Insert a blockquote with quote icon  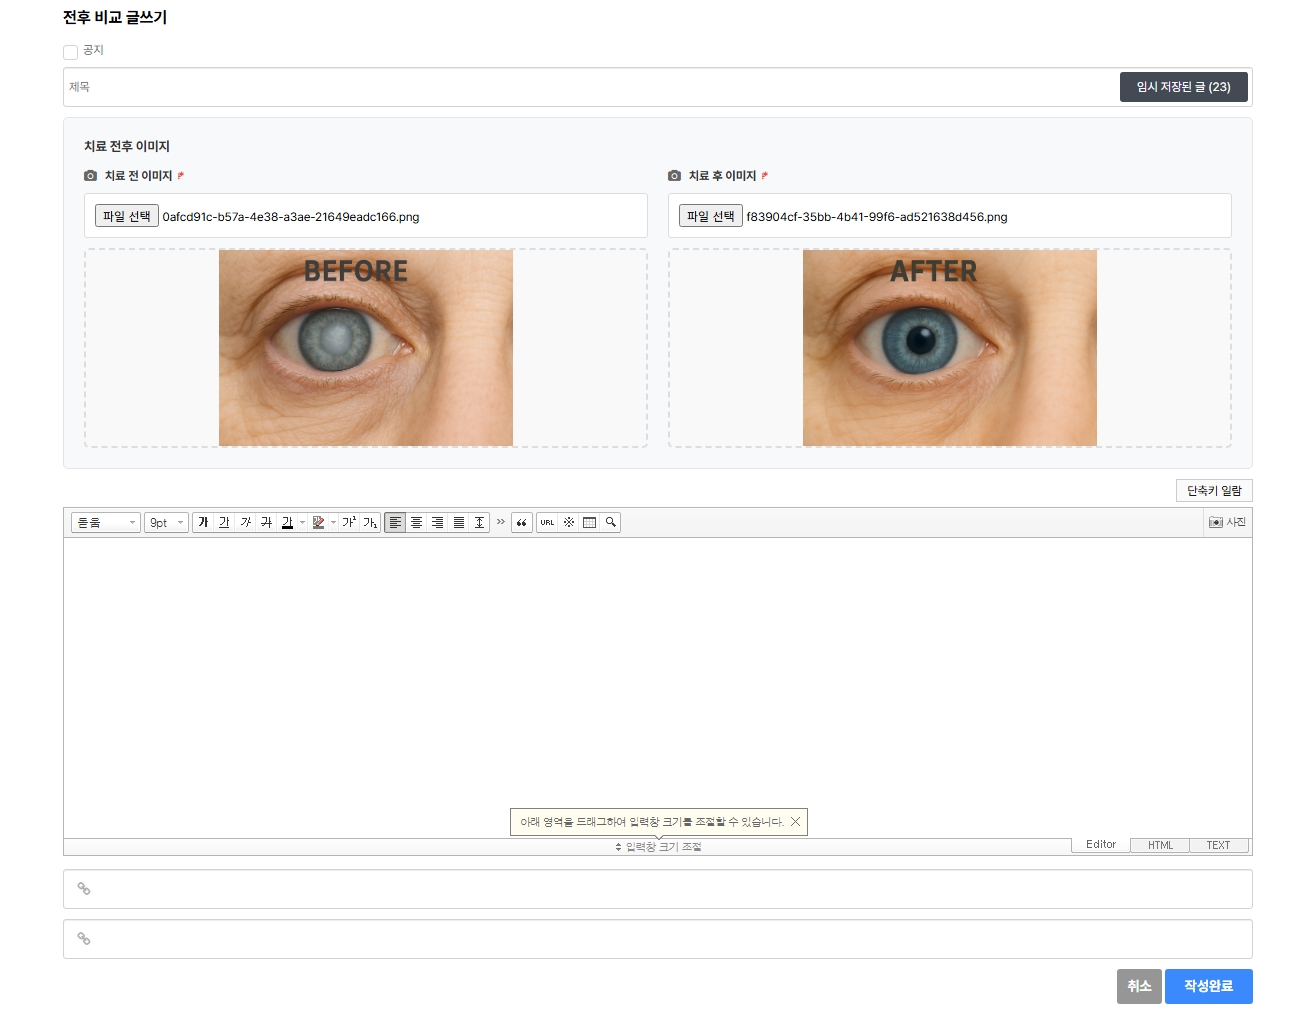point(521,522)
